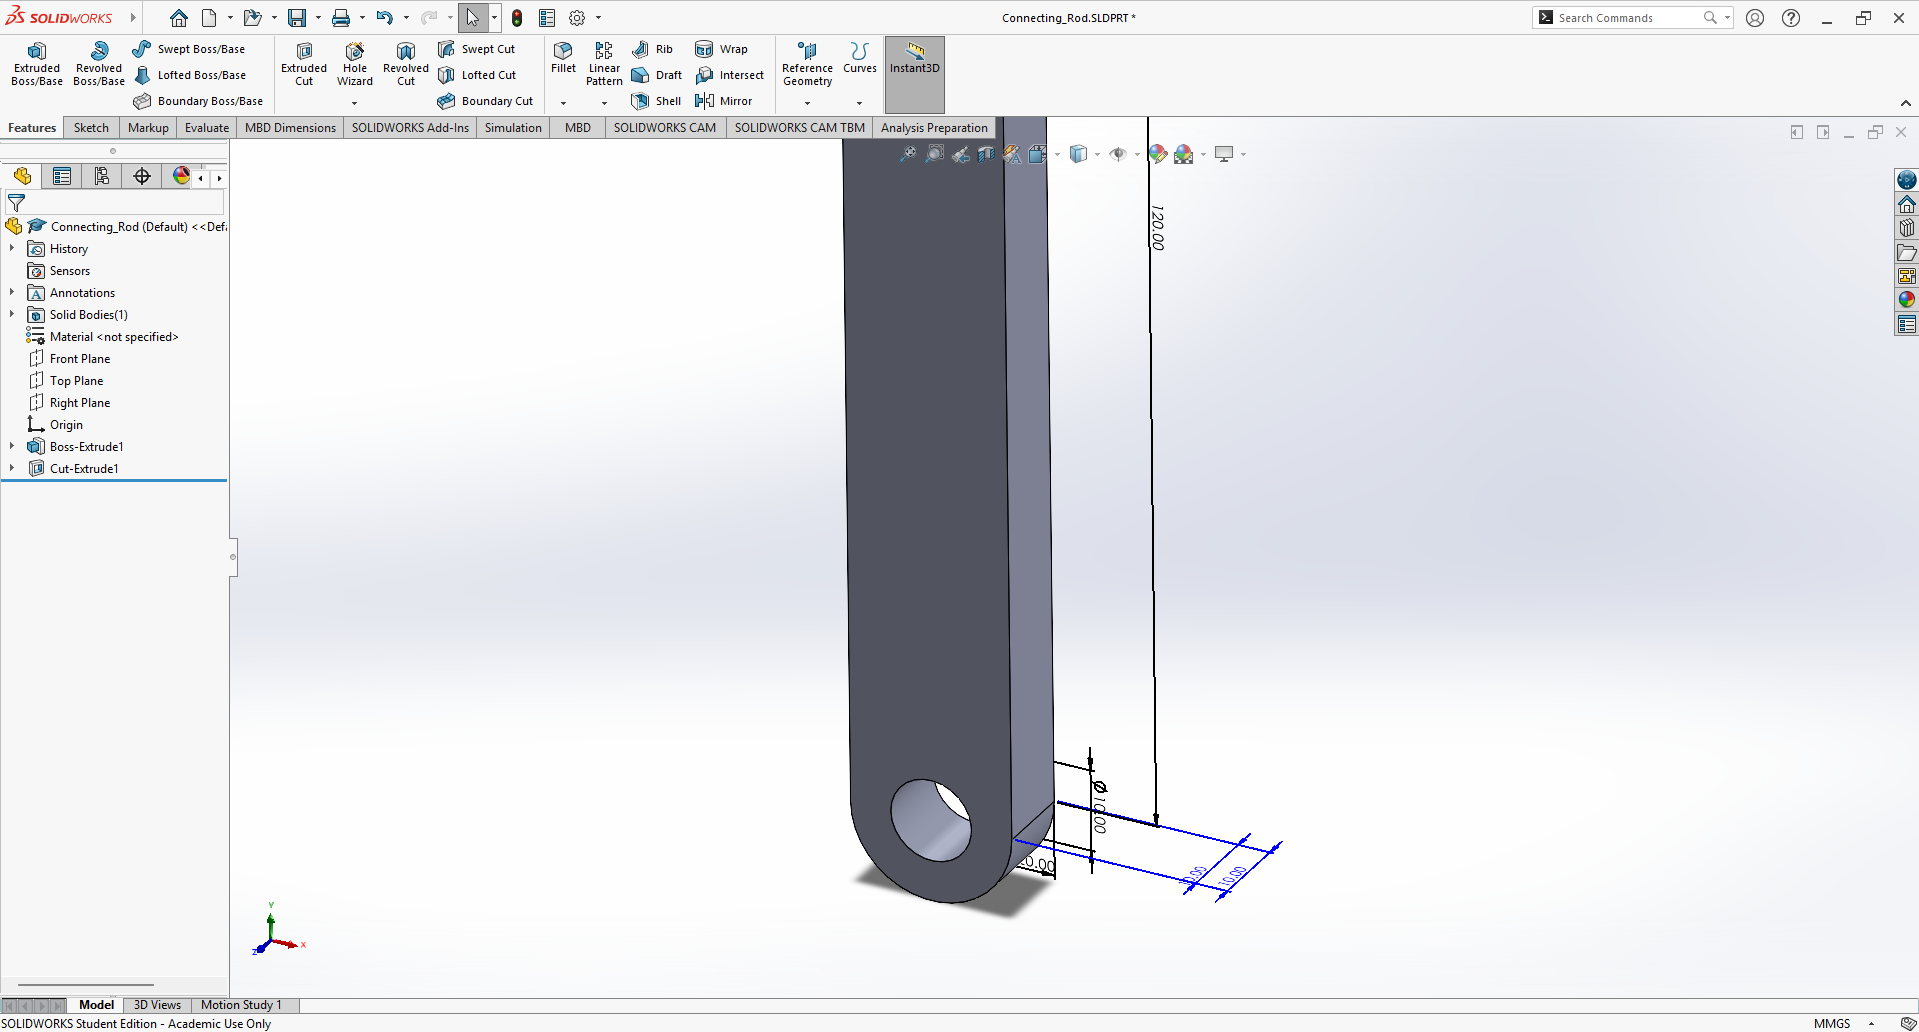
Task: Switch to DisplayManager tab
Action: click(181, 177)
